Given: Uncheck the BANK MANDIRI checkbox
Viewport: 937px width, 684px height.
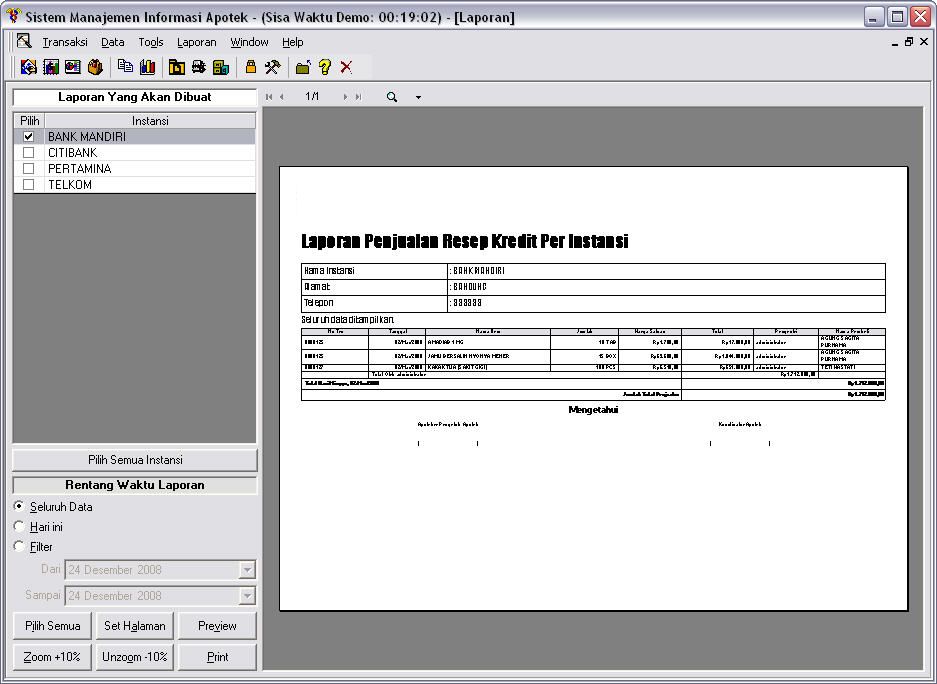Looking at the screenshot, I should [x=28, y=137].
